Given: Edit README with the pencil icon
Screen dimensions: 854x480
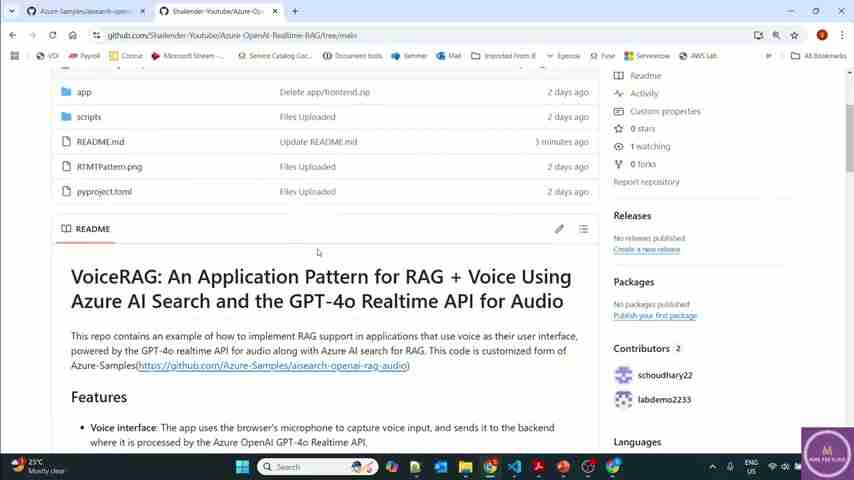Looking at the screenshot, I should tap(559, 229).
